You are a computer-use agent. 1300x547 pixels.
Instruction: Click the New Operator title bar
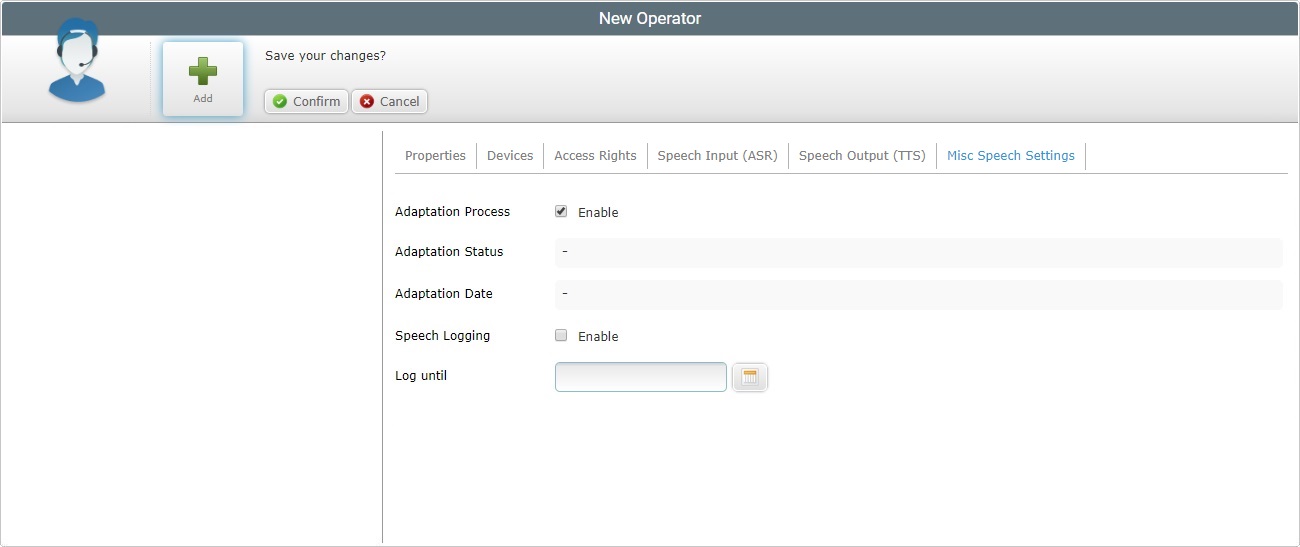pyautogui.click(x=650, y=18)
